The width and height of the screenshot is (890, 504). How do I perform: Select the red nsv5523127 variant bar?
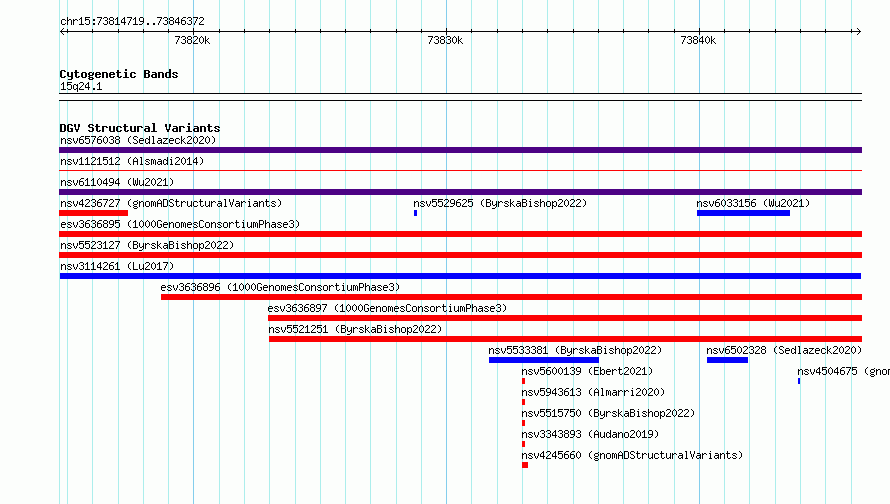[460, 255]
